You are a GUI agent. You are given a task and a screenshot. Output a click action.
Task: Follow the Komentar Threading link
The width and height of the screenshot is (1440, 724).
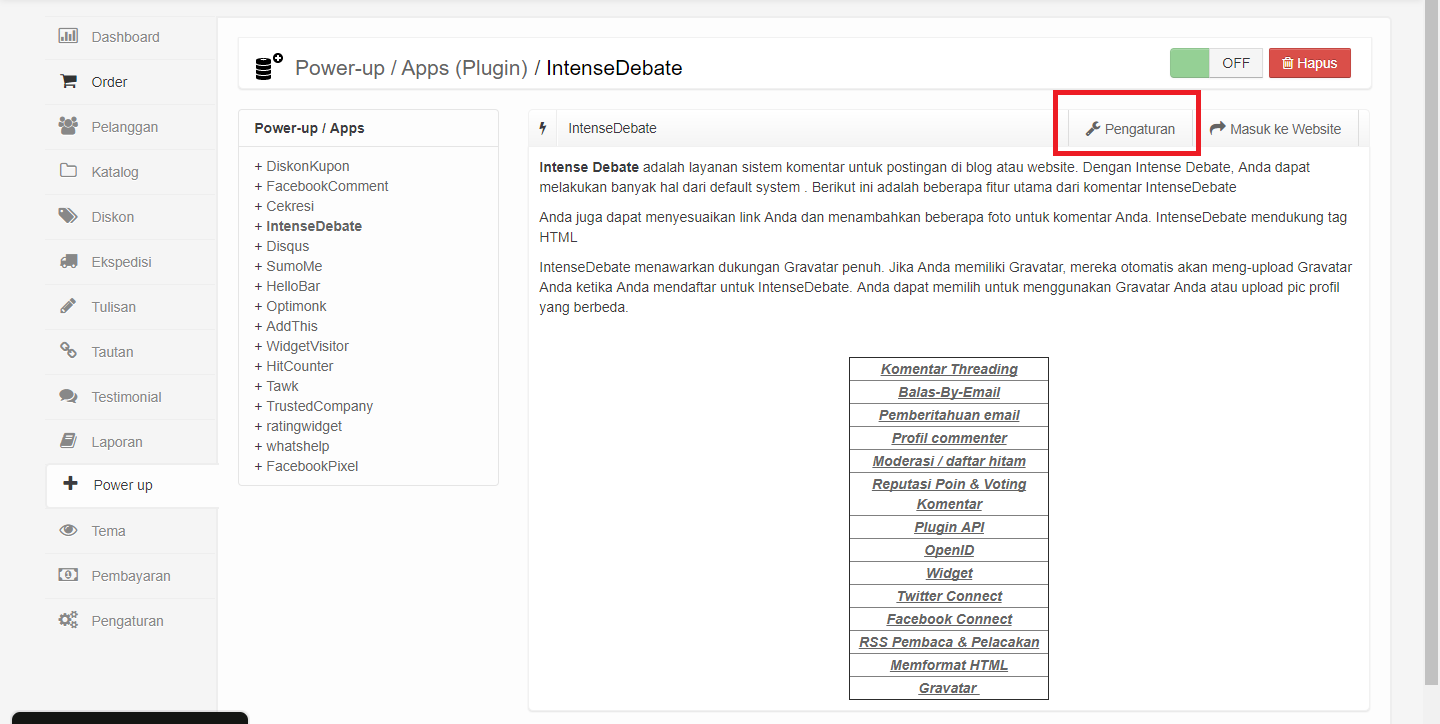(x=949, y=369)
